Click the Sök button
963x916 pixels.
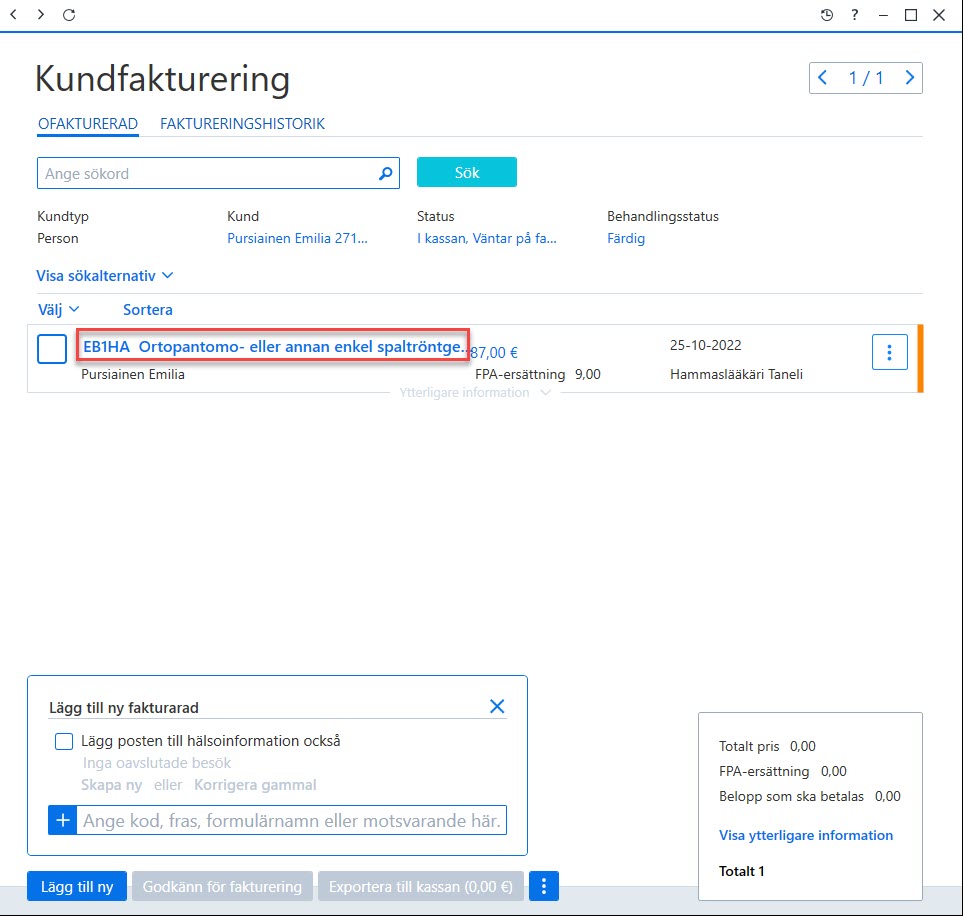tap(467, 172)
